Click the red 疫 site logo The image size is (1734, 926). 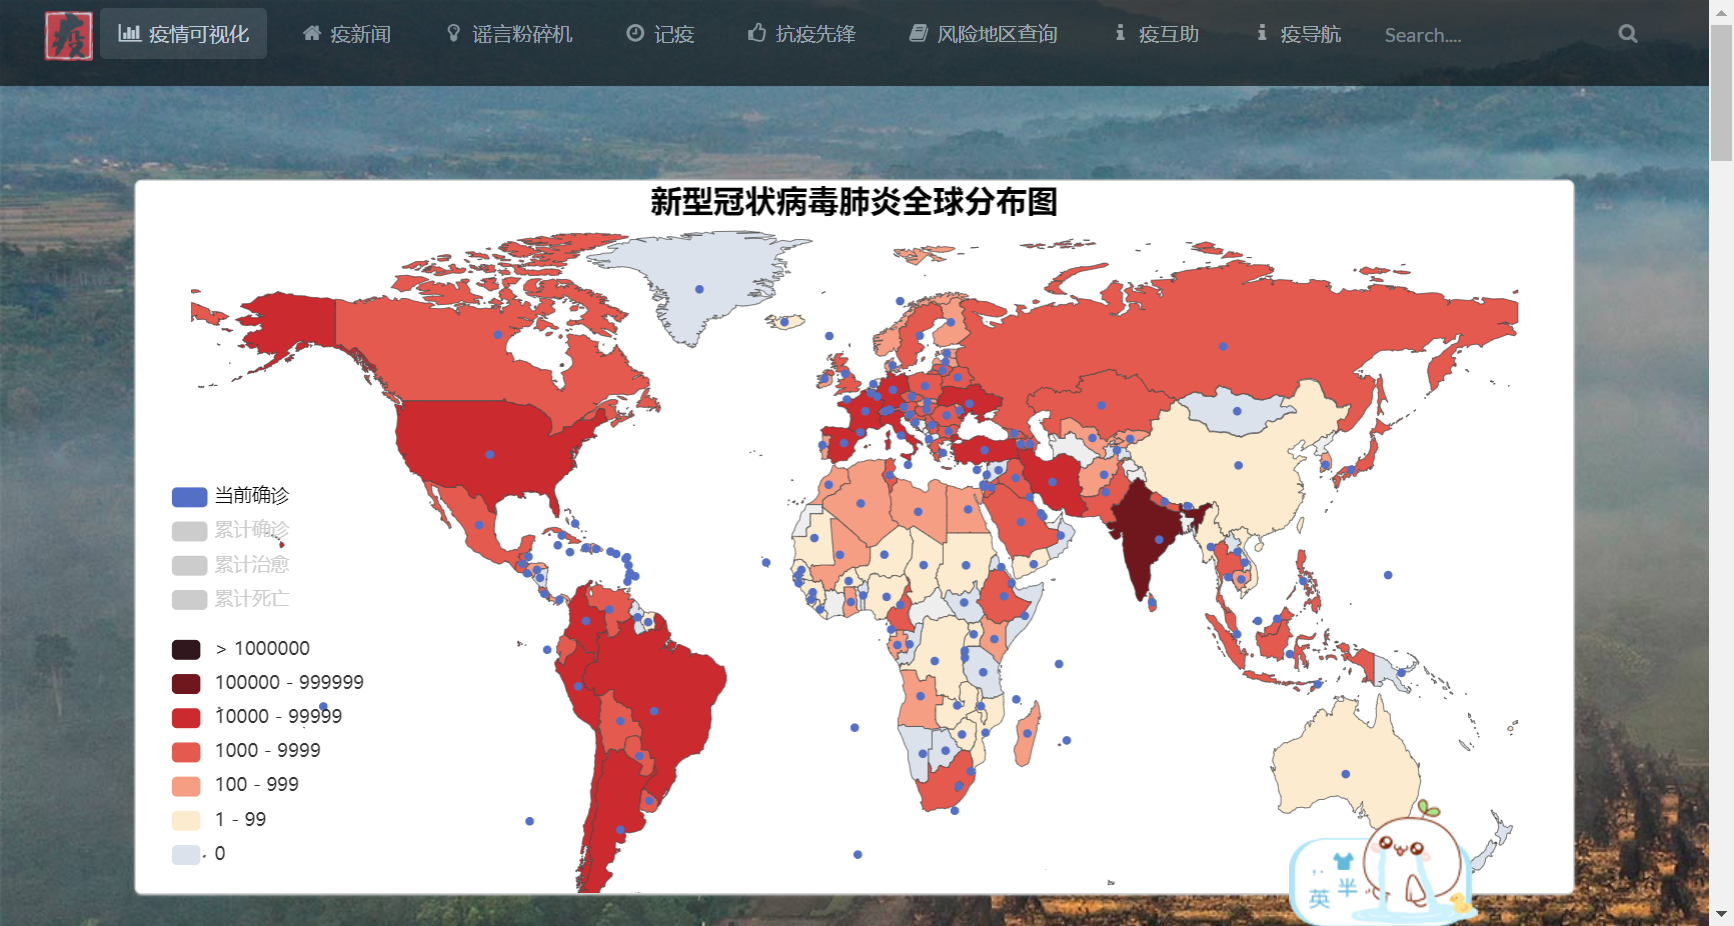pos(69,35)
